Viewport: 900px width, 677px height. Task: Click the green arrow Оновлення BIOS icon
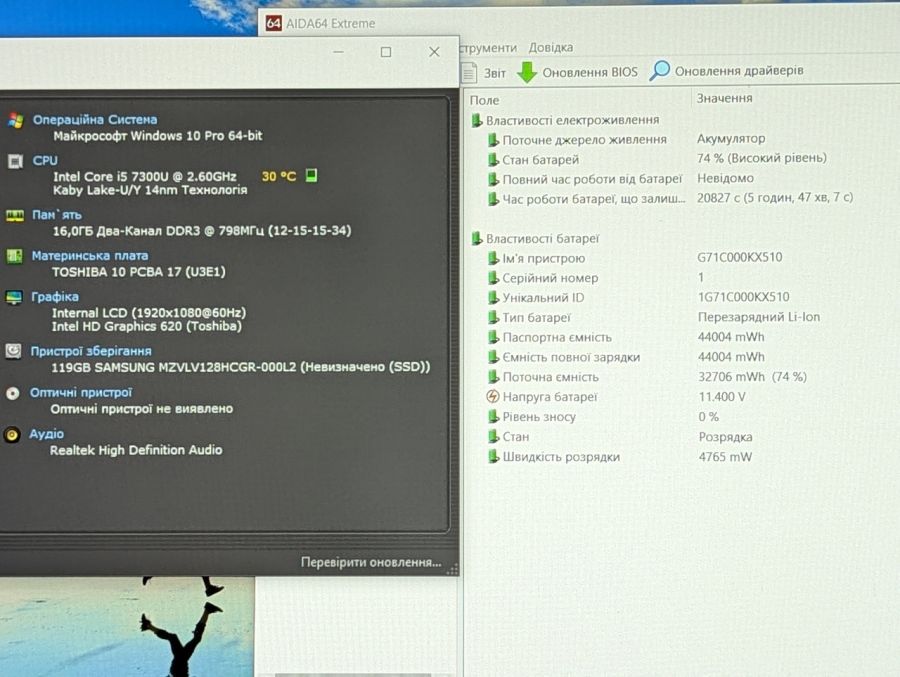526,72
